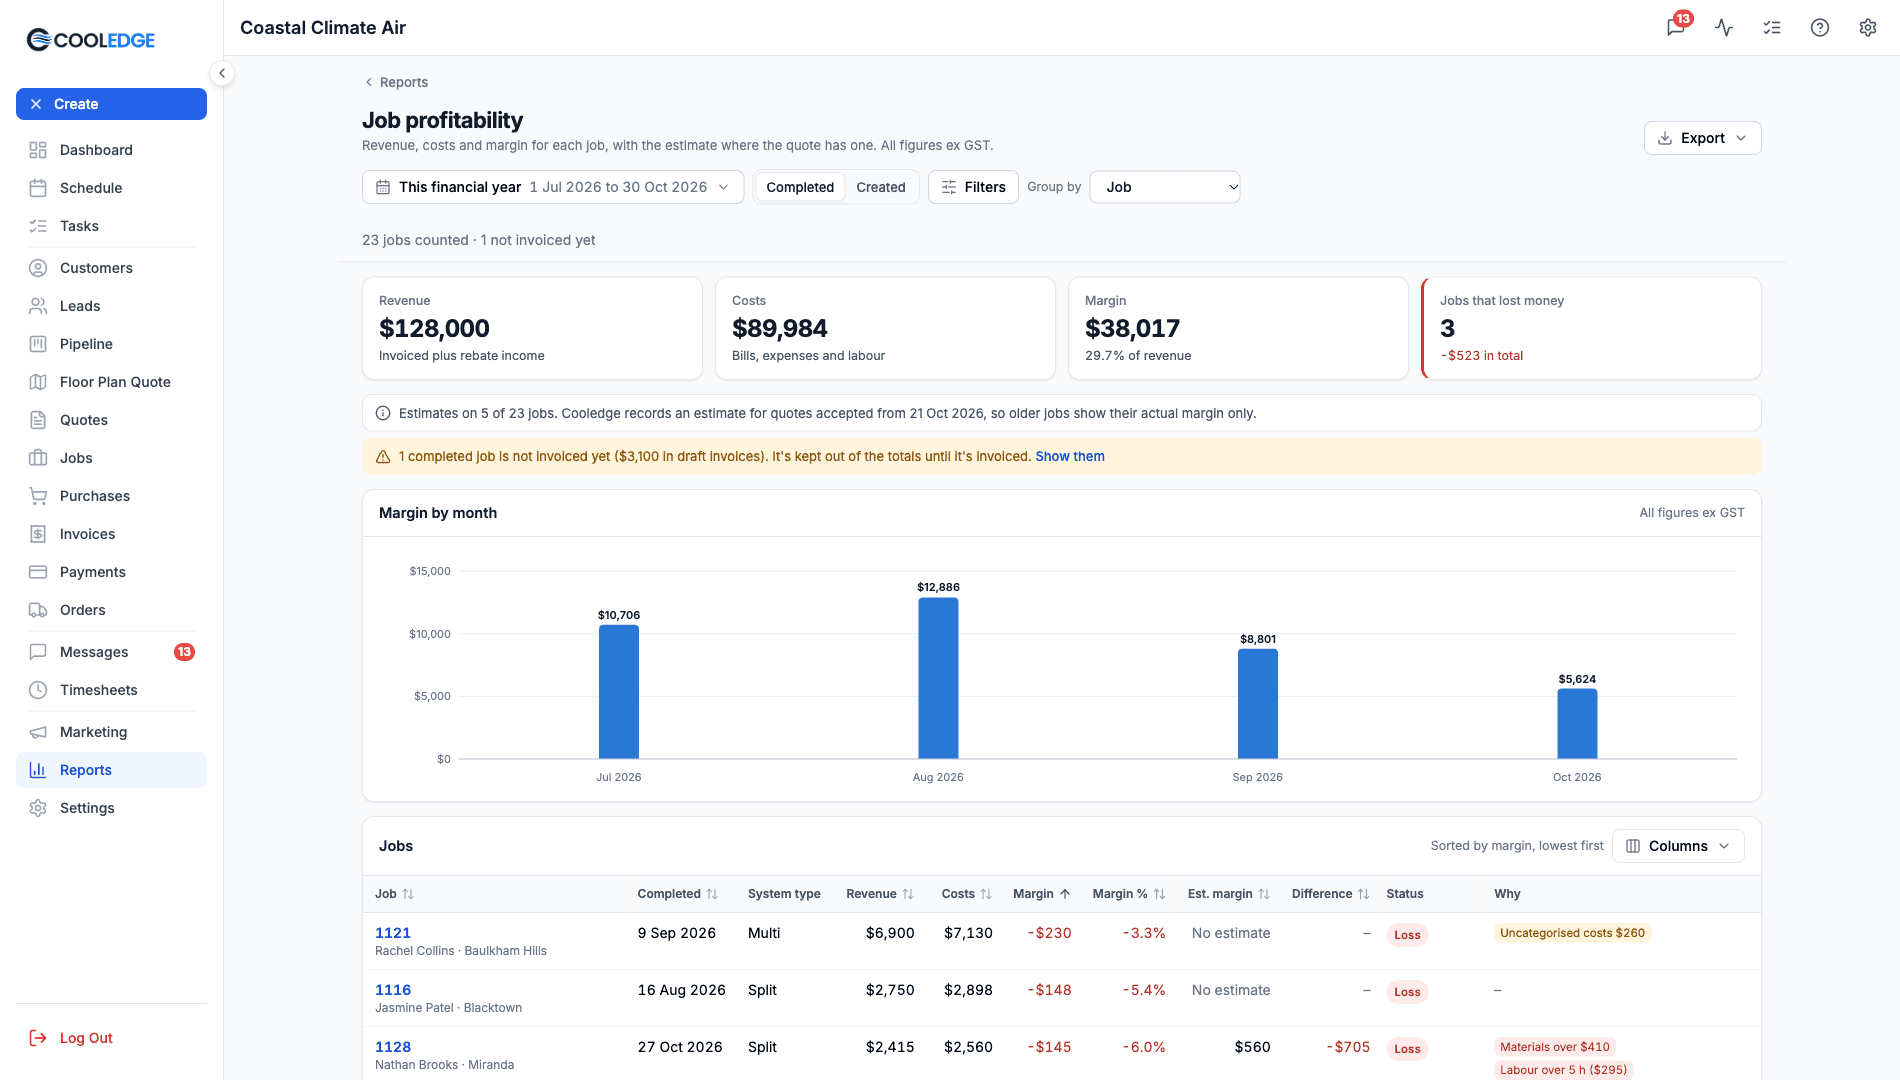Sort jobs table by Completed column

pyautogui.click(x=677, y=894)
